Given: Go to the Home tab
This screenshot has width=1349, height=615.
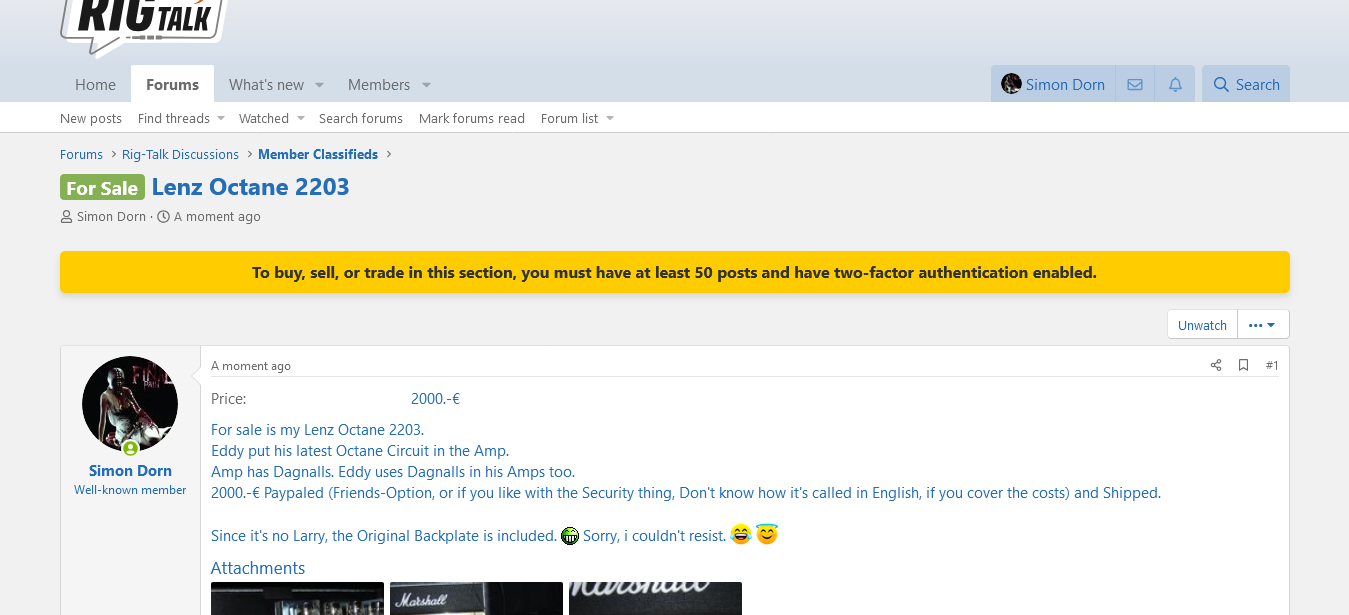Looking at the screenshot, I should click(x=95, y=85).
